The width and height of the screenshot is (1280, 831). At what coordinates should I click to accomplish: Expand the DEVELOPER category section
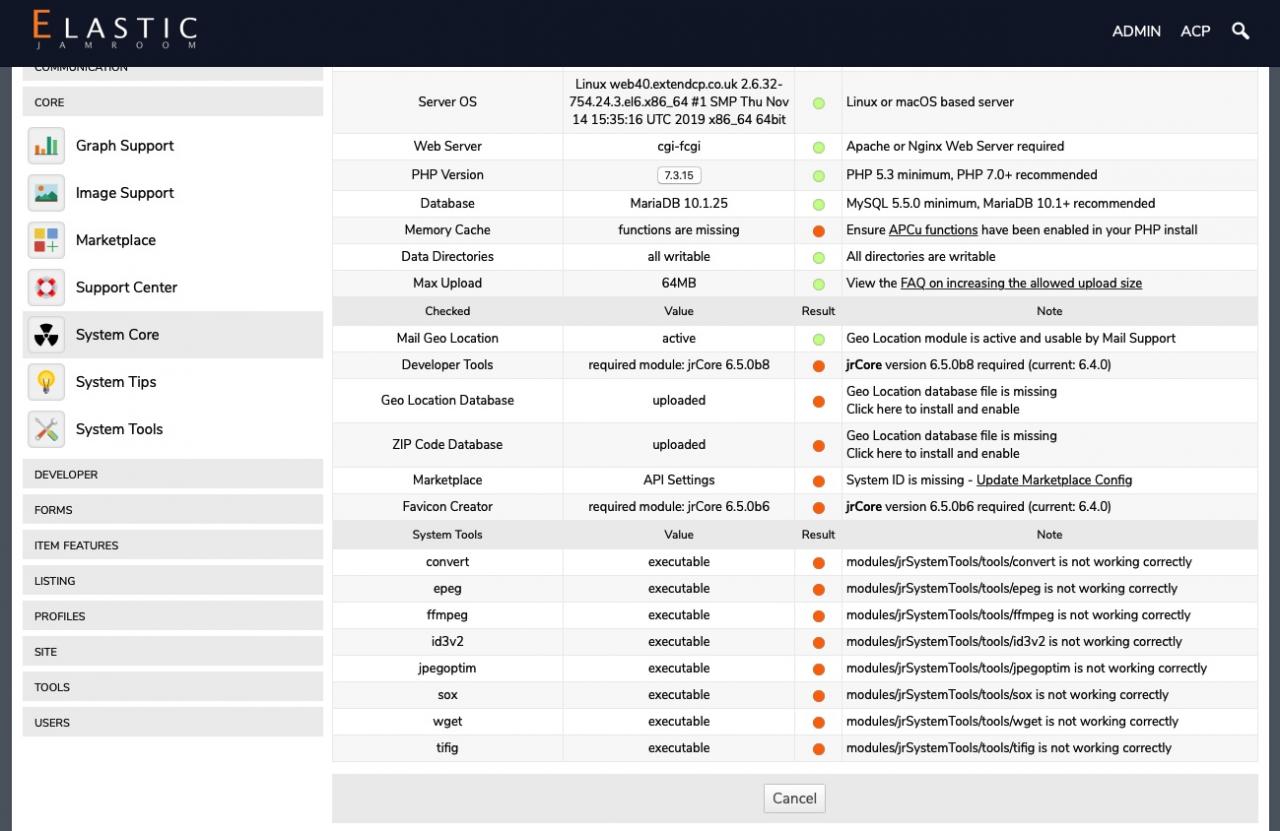[172, 474]
